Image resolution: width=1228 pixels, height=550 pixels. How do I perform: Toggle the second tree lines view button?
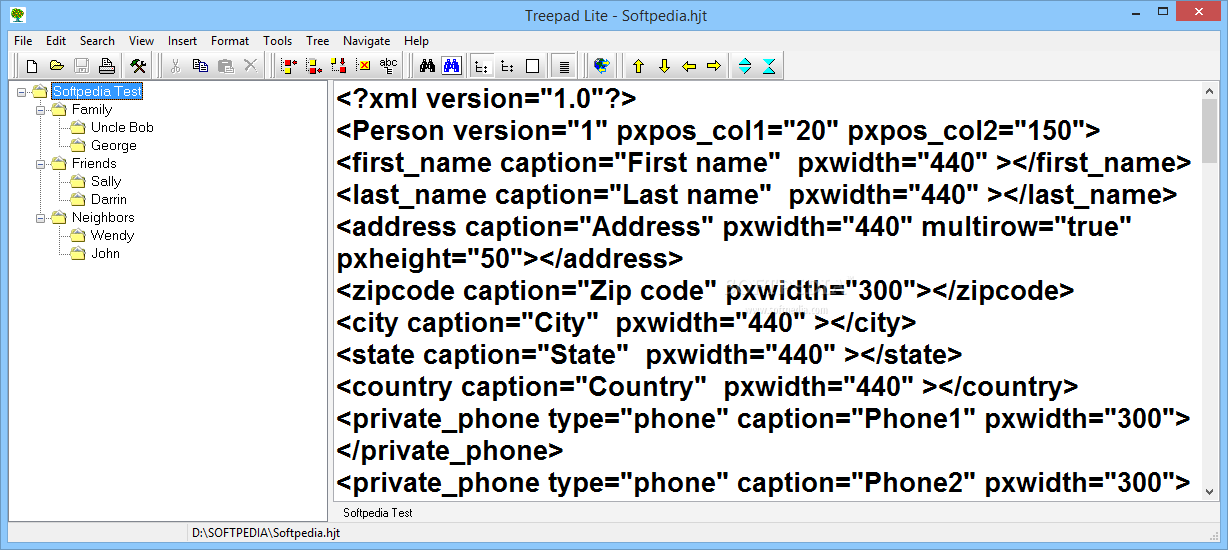(x=507, y=66)
